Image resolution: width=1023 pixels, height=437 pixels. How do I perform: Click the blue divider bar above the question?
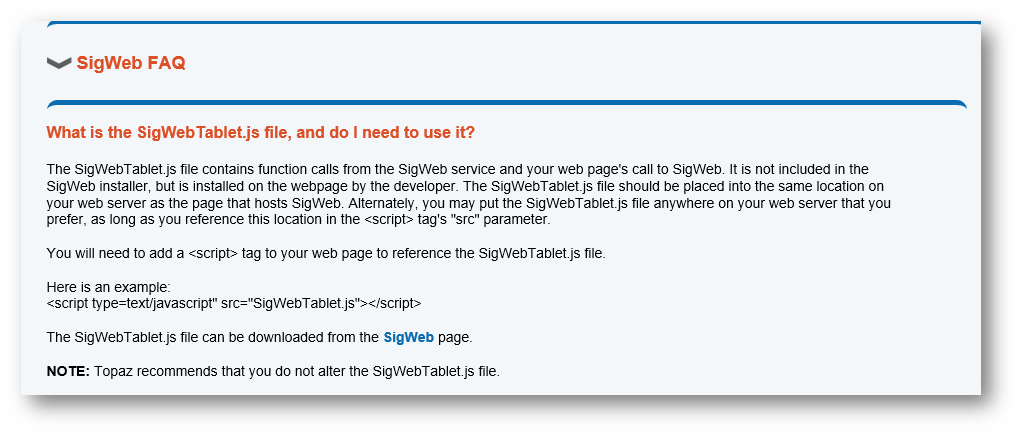[x=506, y=102]
